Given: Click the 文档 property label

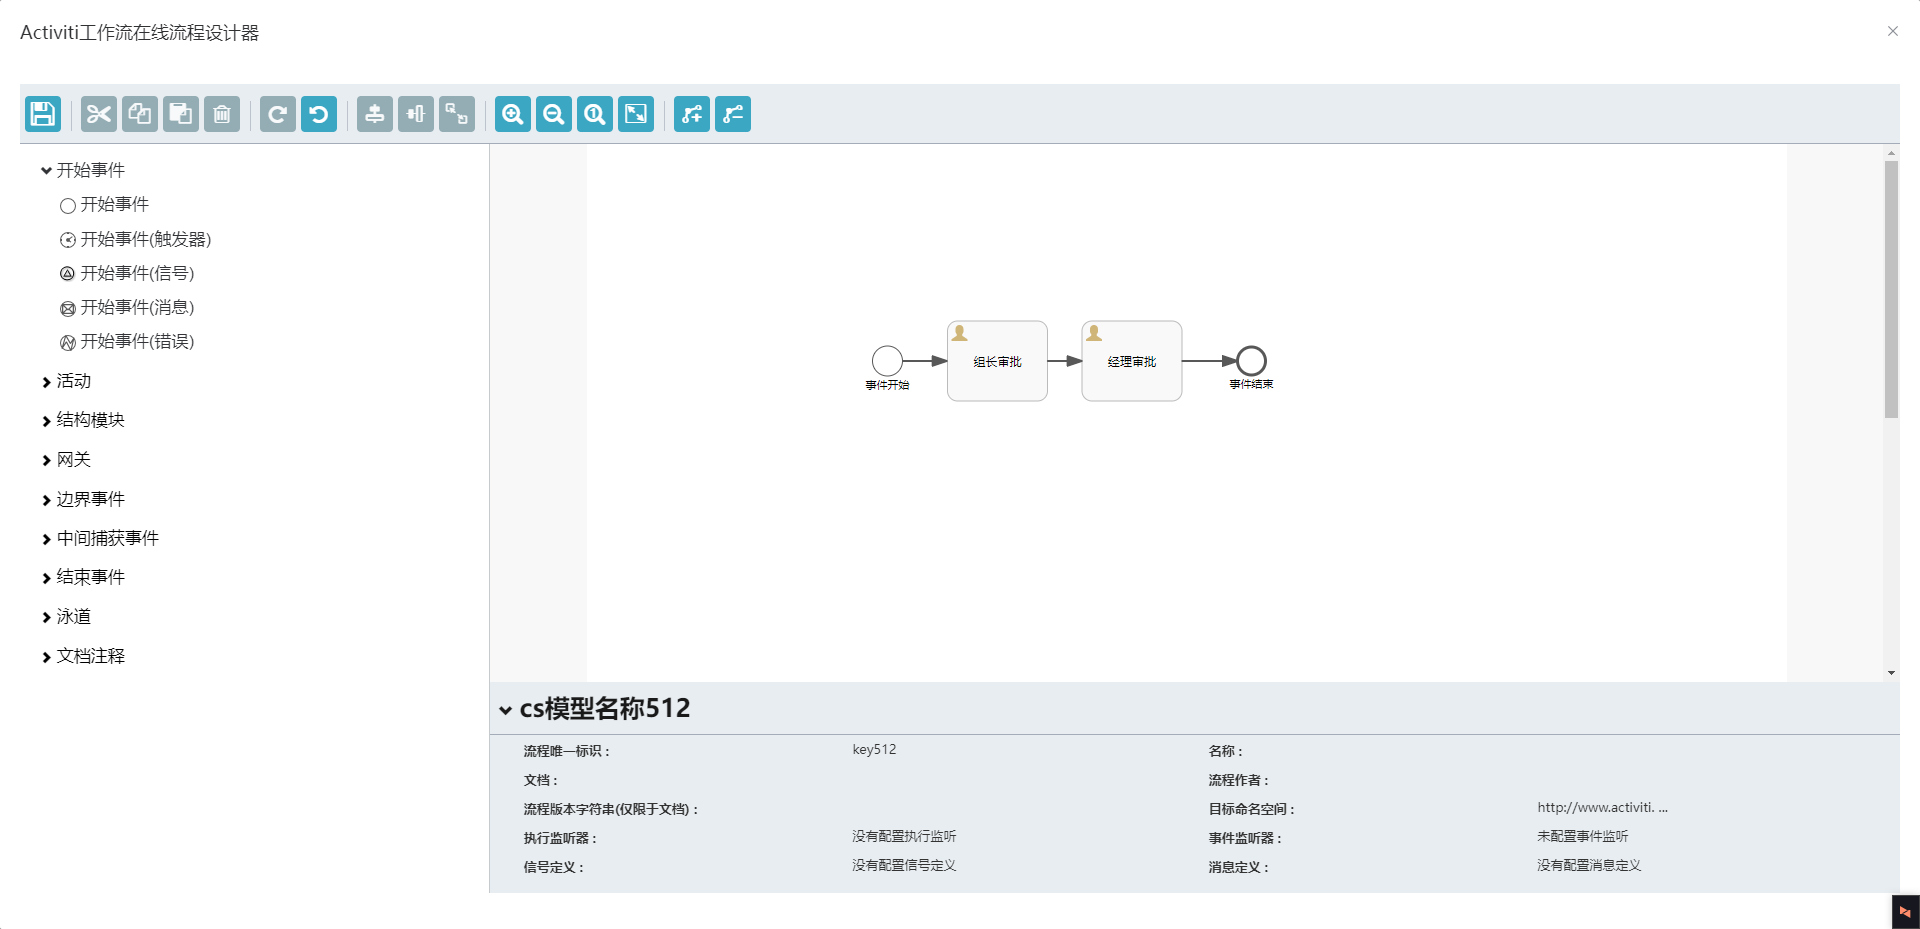Looking at the screenshot, I should tap(540, 780).
